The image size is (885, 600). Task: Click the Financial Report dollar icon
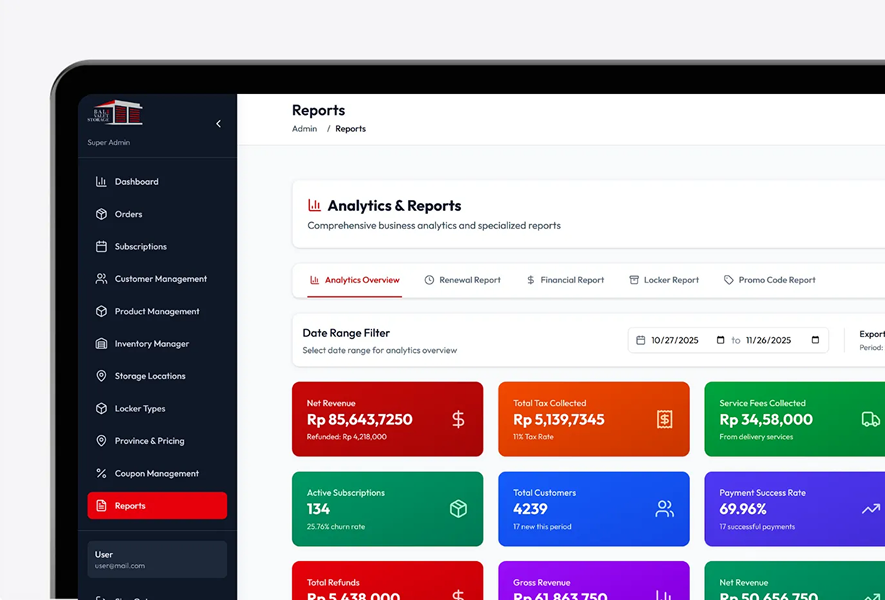coord(531,280)
